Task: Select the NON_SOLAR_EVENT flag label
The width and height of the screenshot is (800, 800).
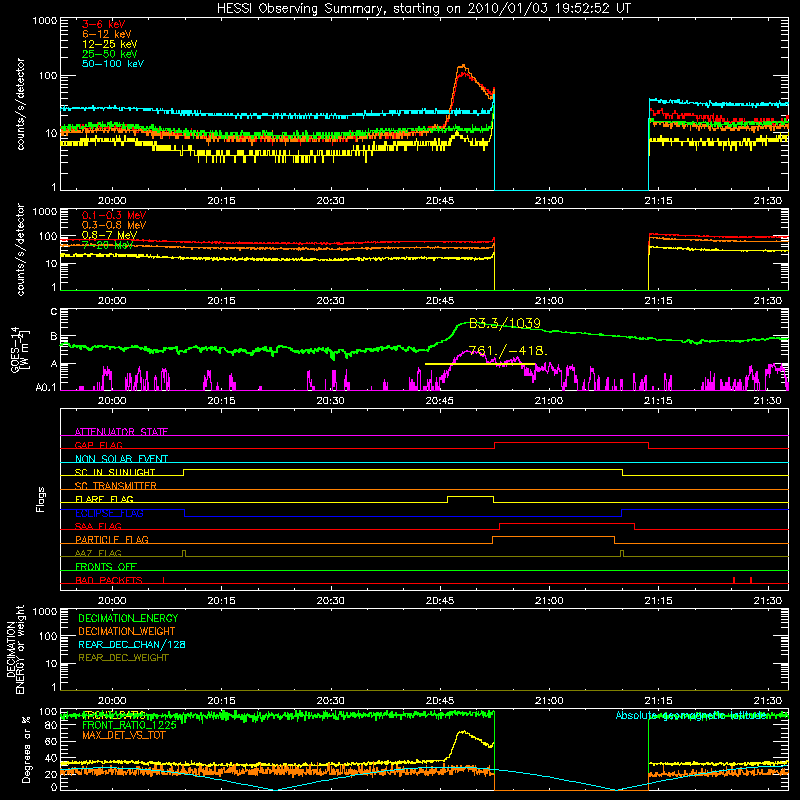Action: coord(121,459)
